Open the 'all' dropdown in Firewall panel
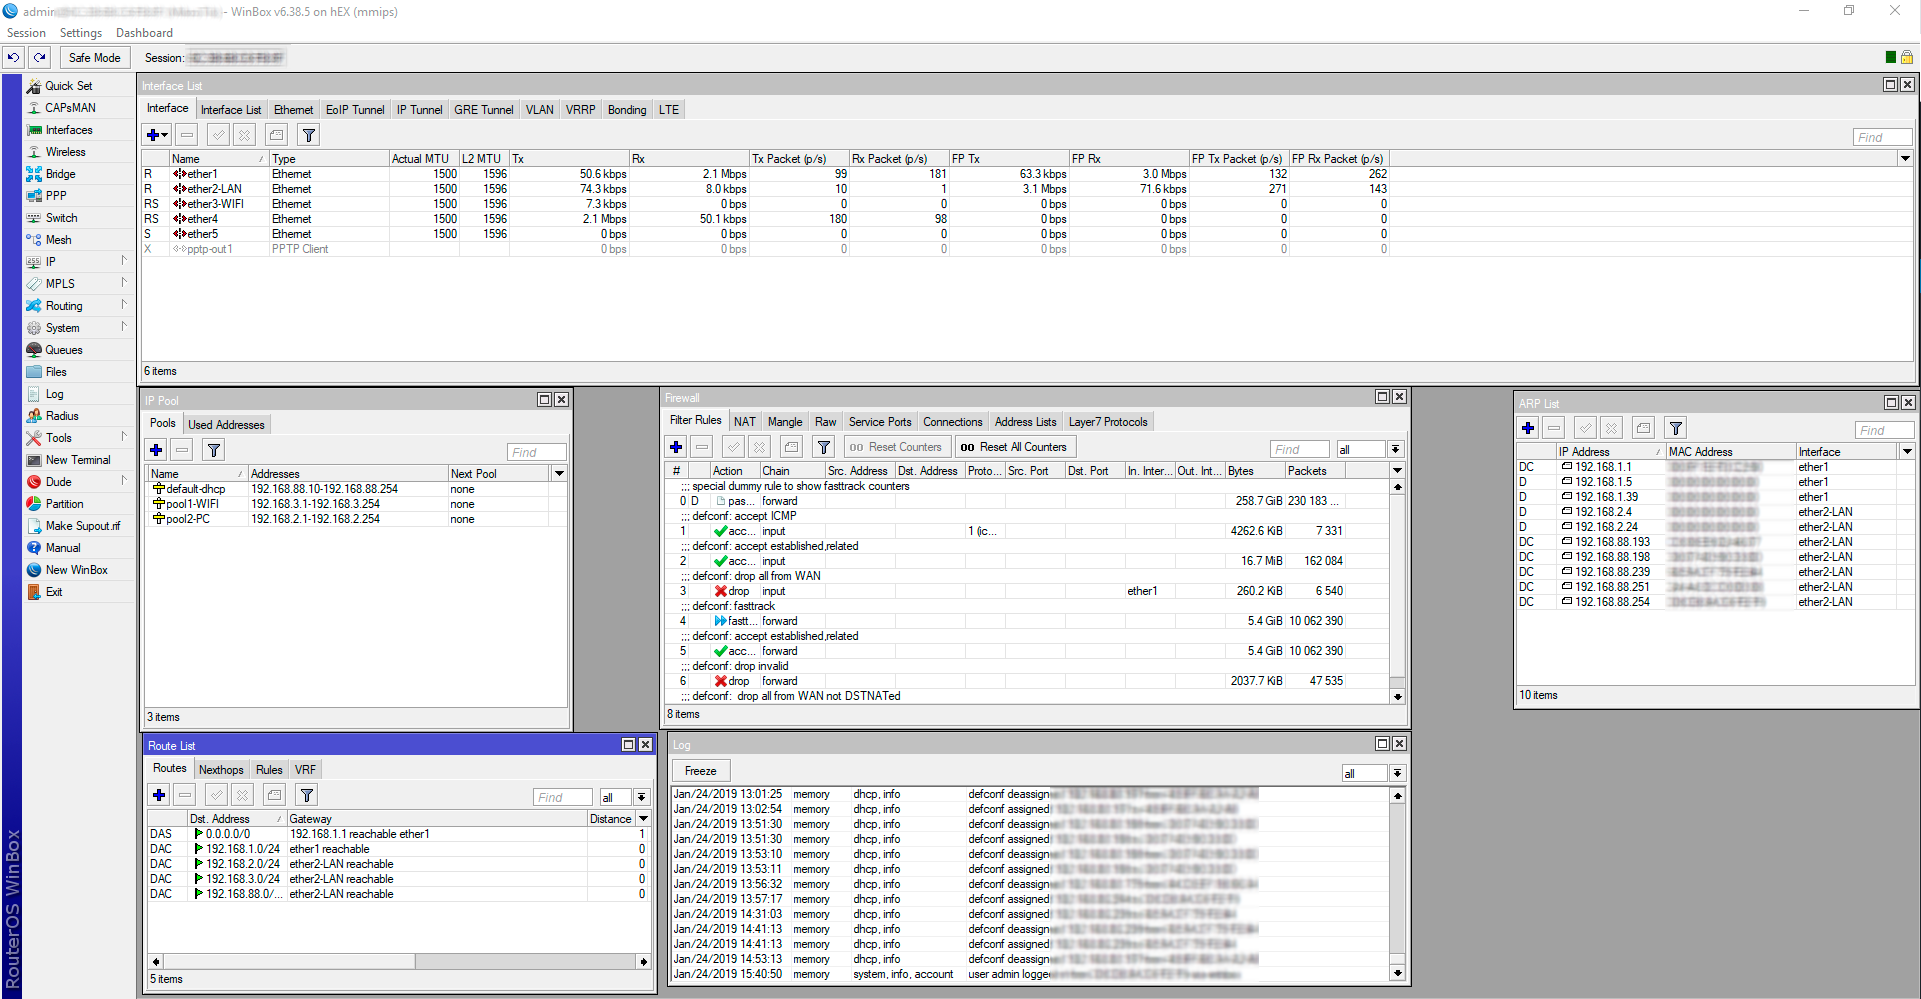The height and width of the screenshot is (999, 1921). (x=1395, y=449)
